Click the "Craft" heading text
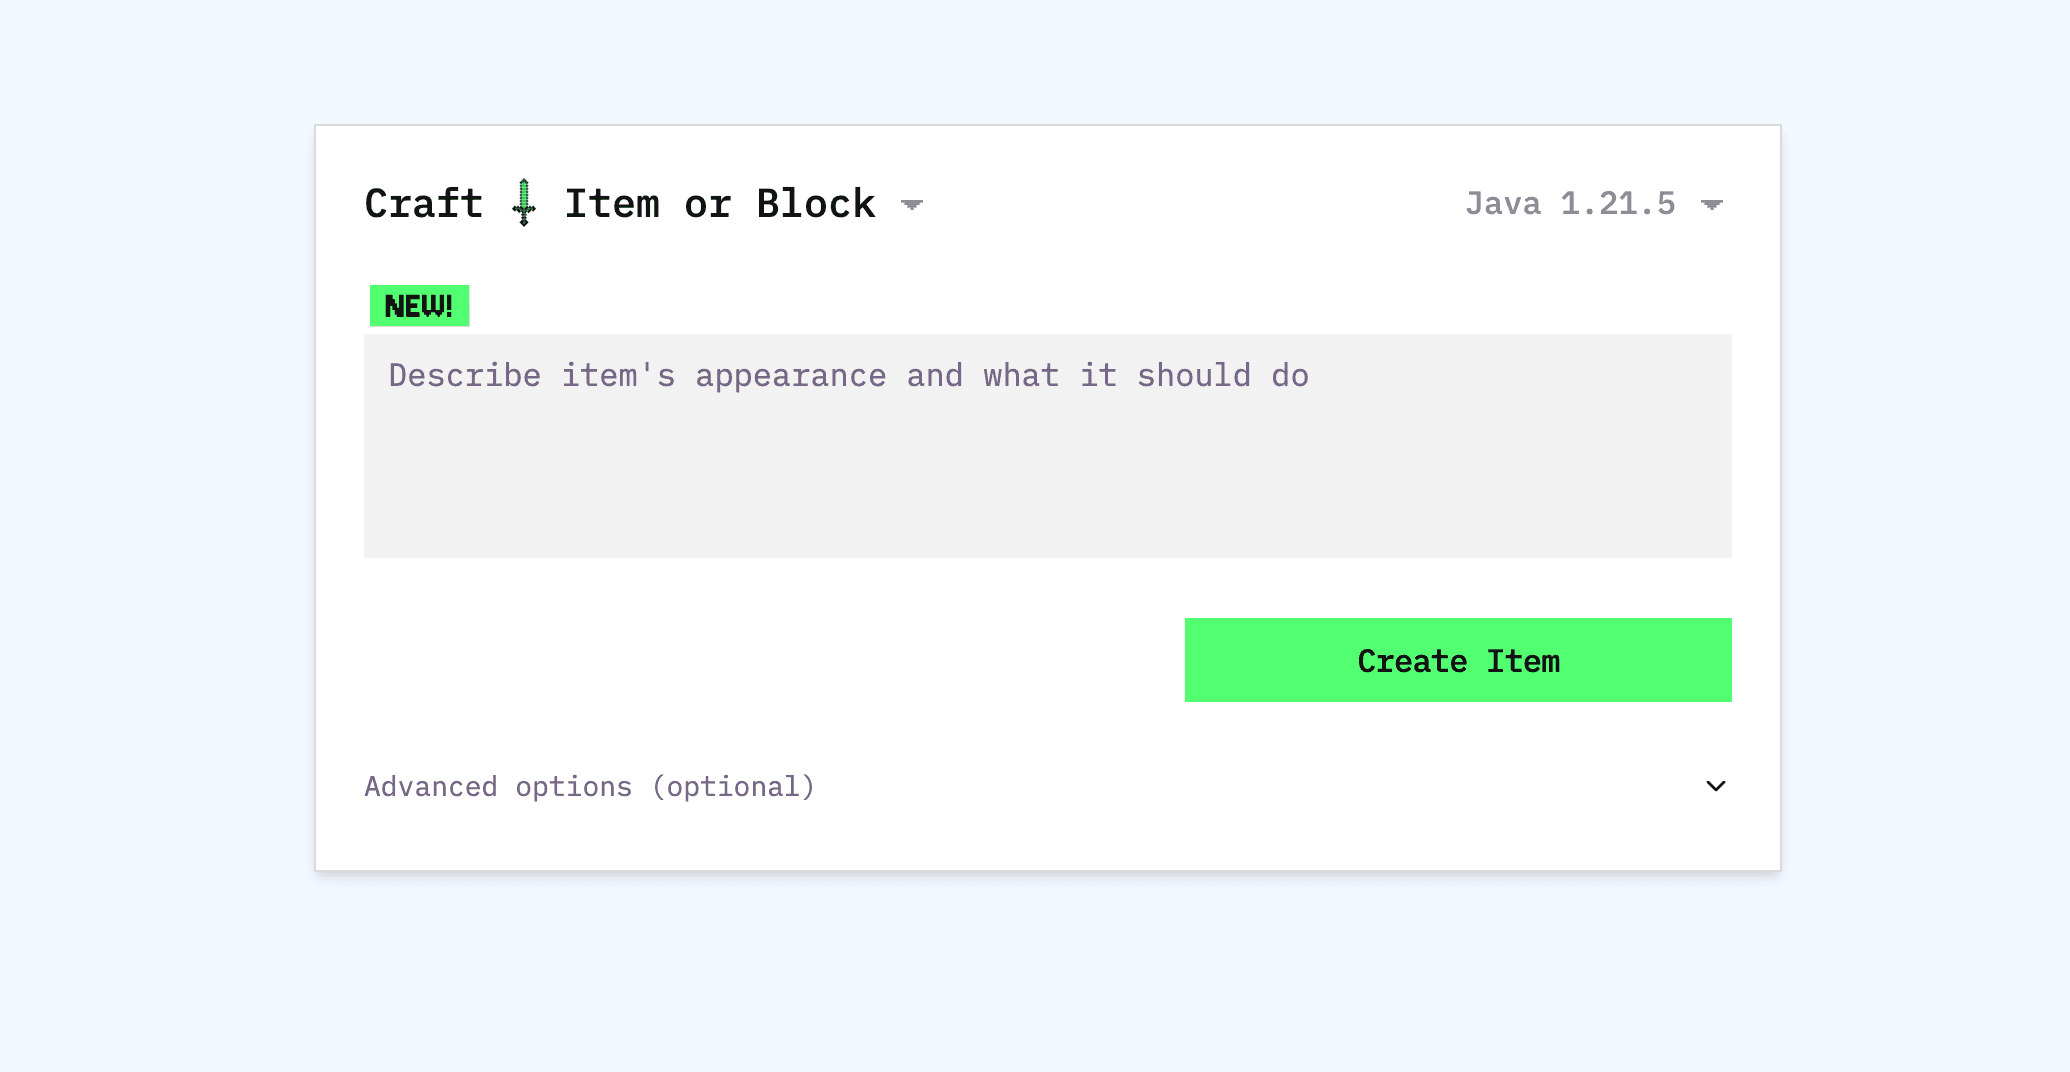 pyautogui.click(x=422, y=203)
